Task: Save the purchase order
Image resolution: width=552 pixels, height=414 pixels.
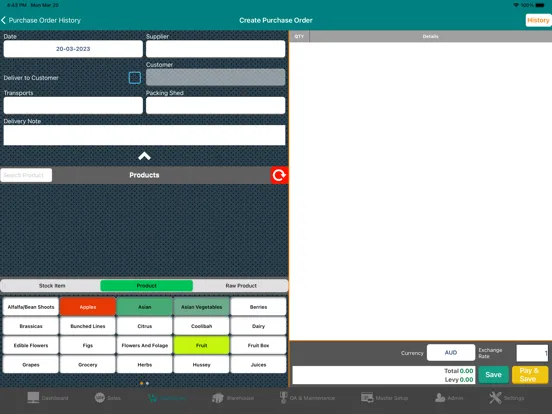Action: 494,375
